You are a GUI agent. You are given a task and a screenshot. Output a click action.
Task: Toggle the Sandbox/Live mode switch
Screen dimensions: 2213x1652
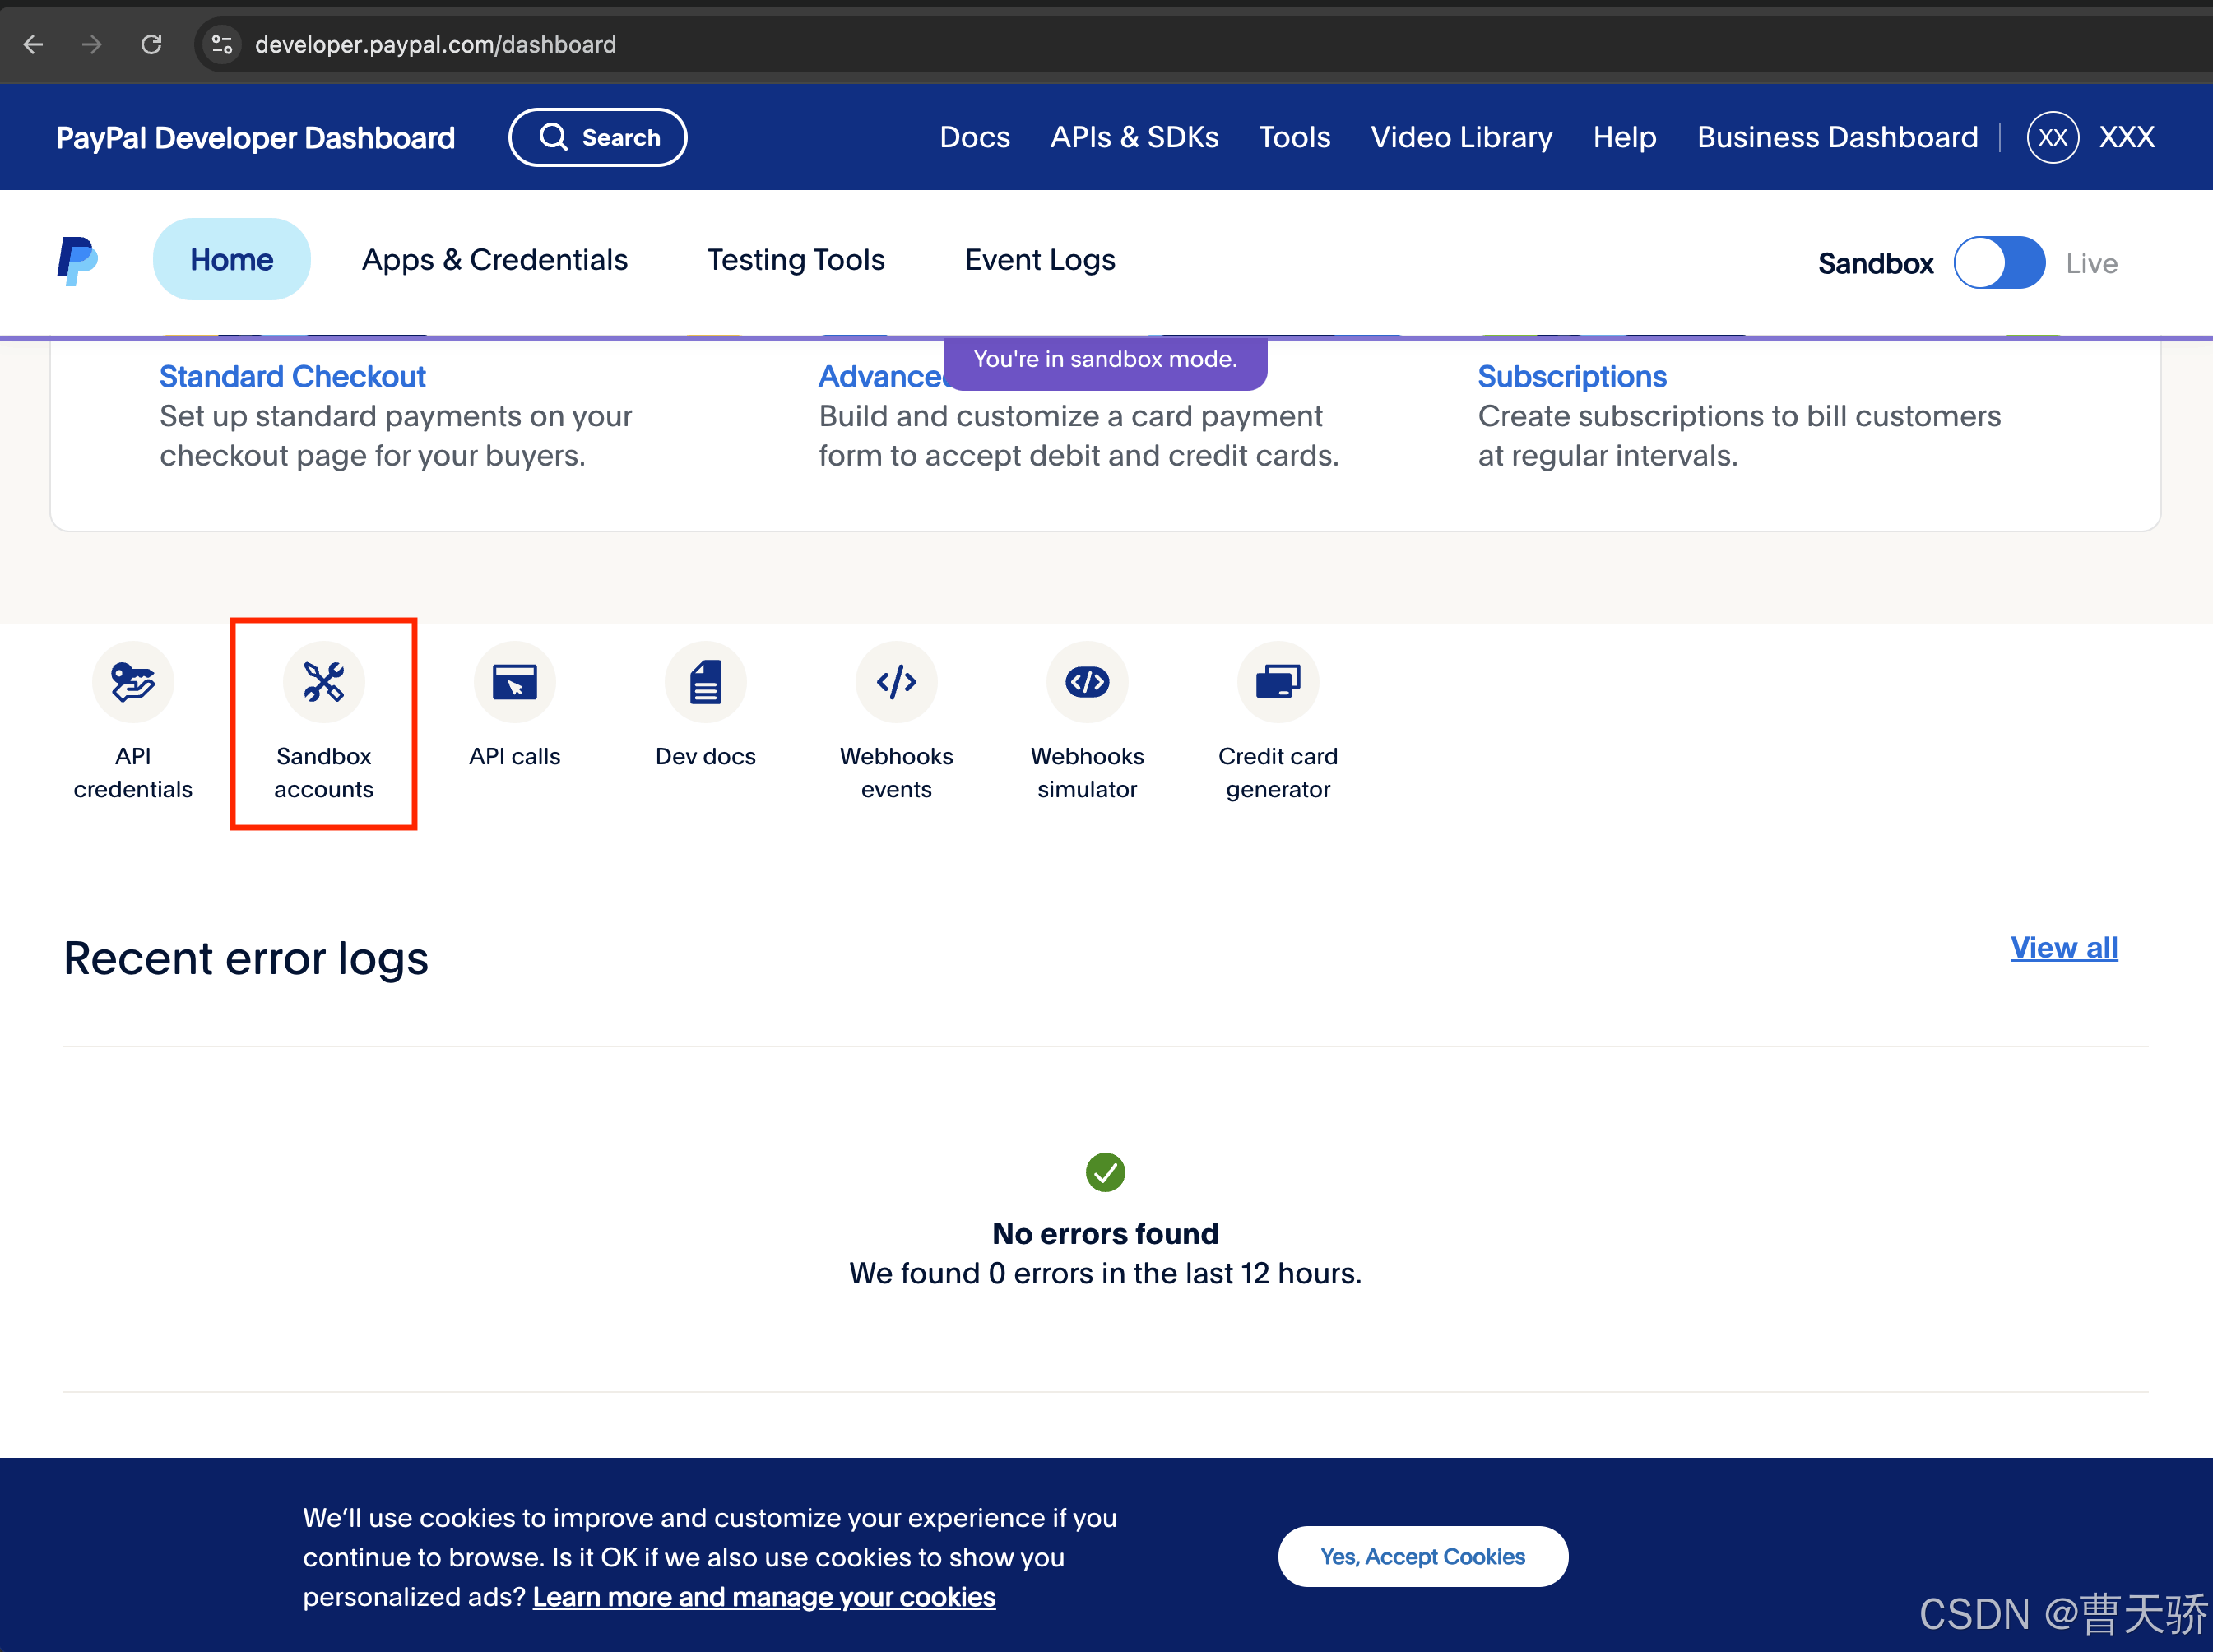1999,262
